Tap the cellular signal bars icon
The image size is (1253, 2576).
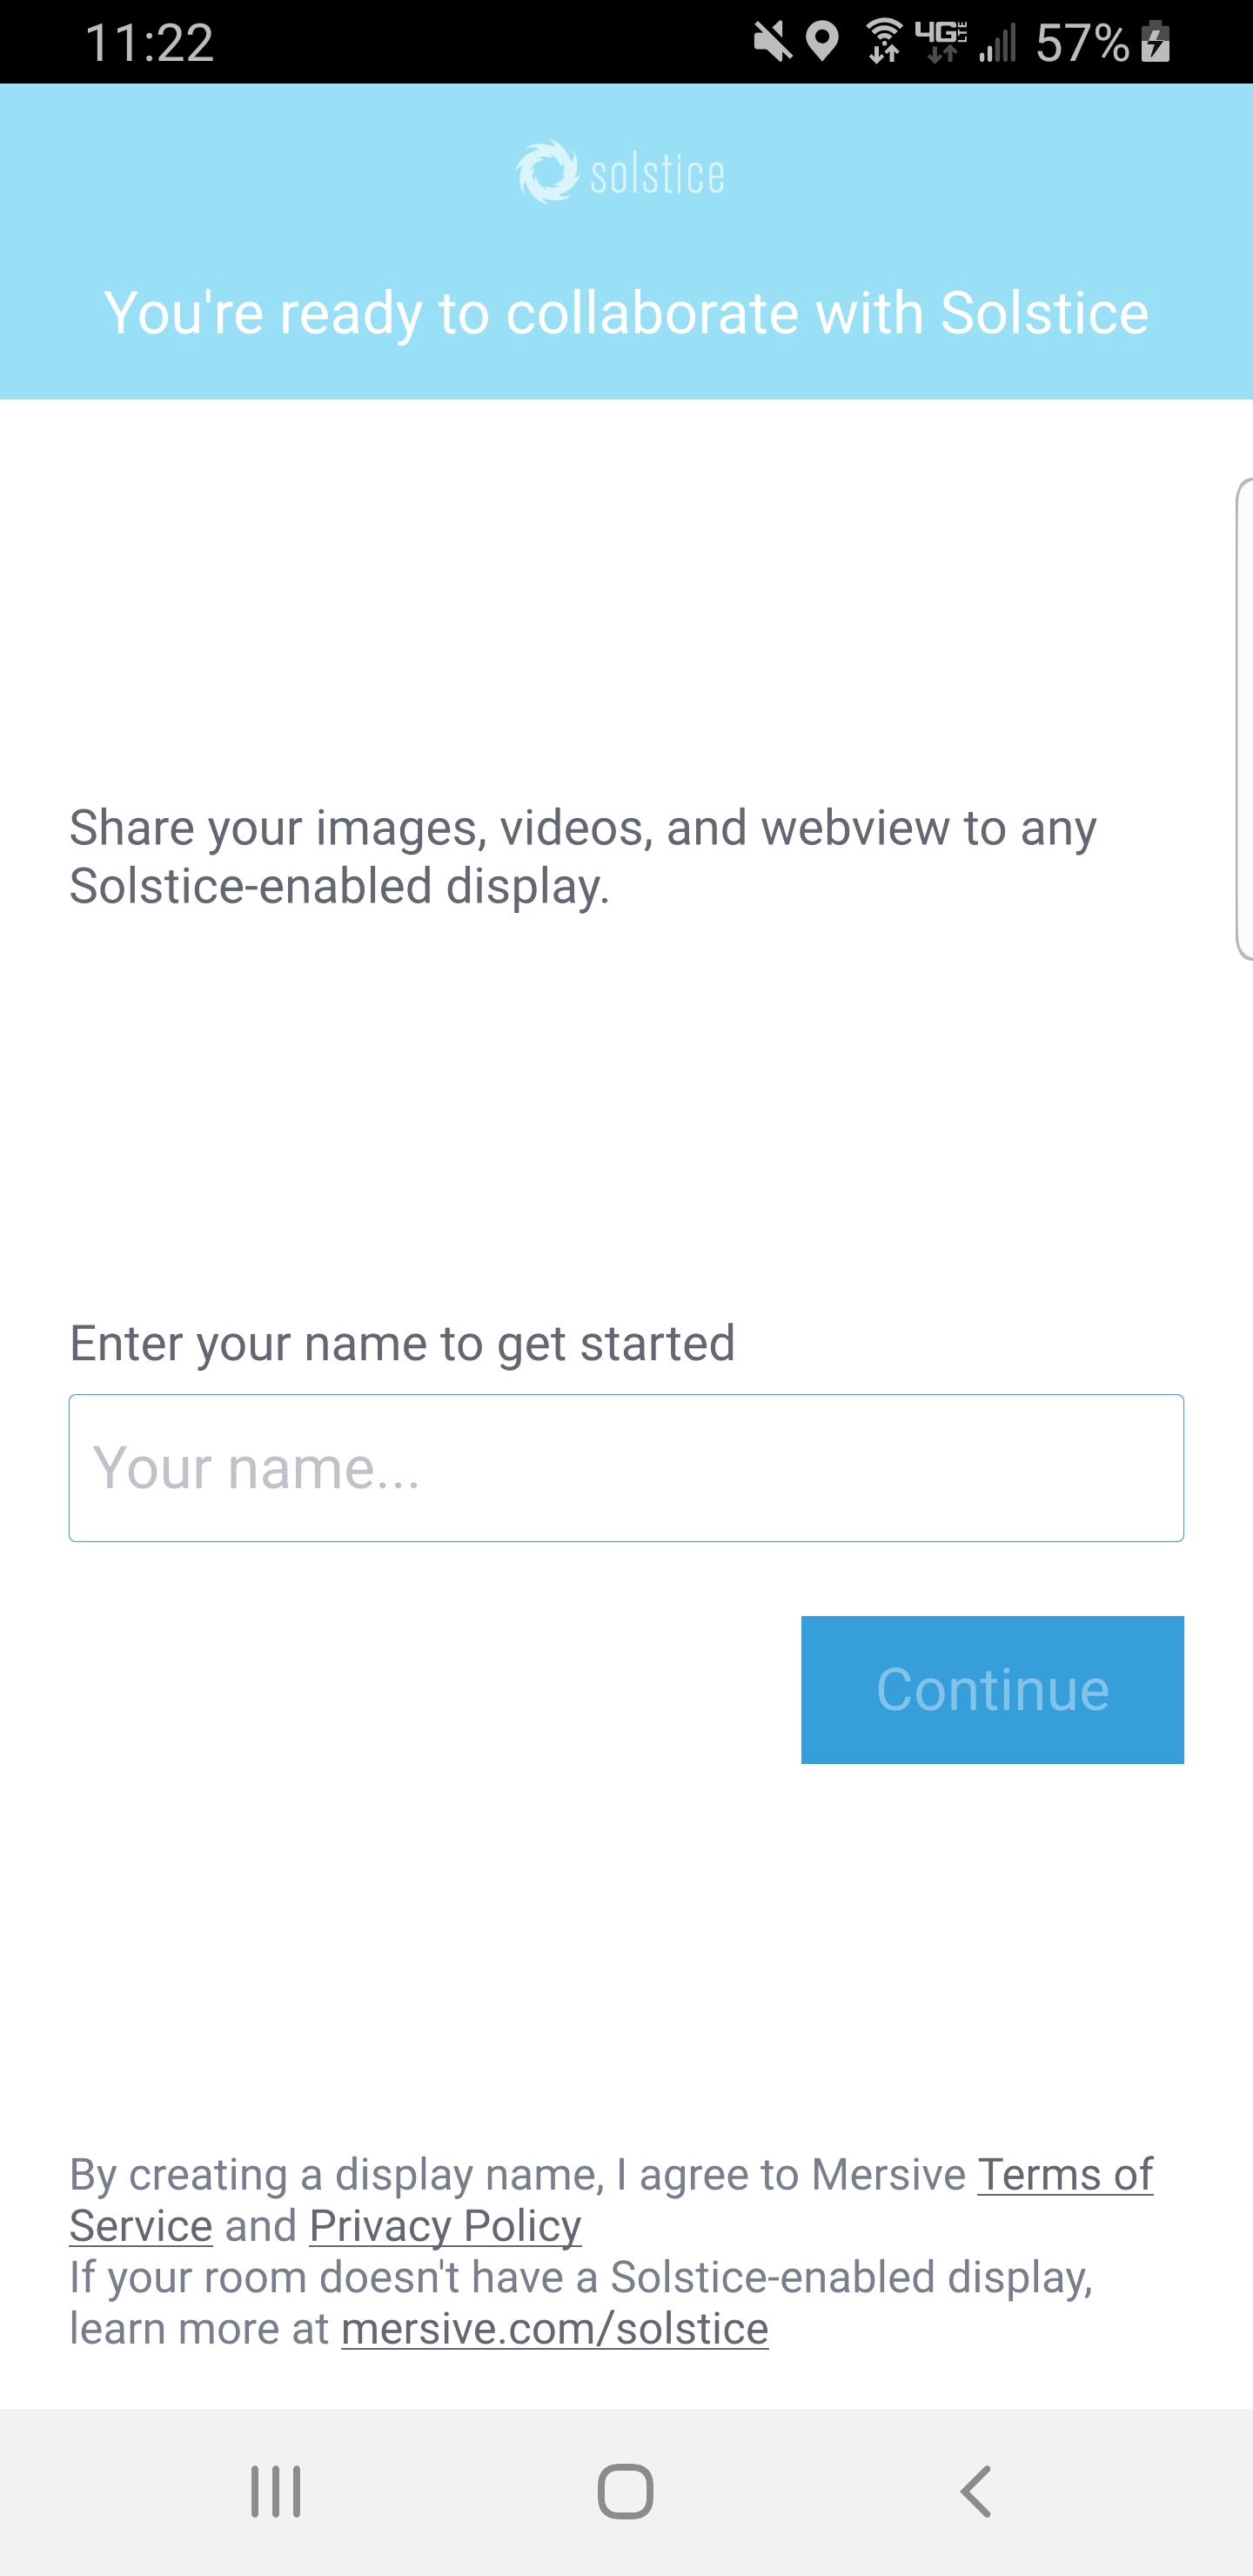click(997, 42)
